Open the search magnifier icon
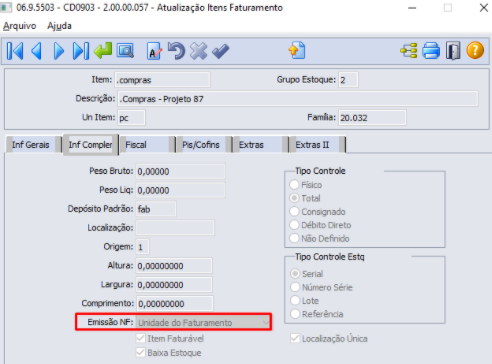 tap(125, 51)
